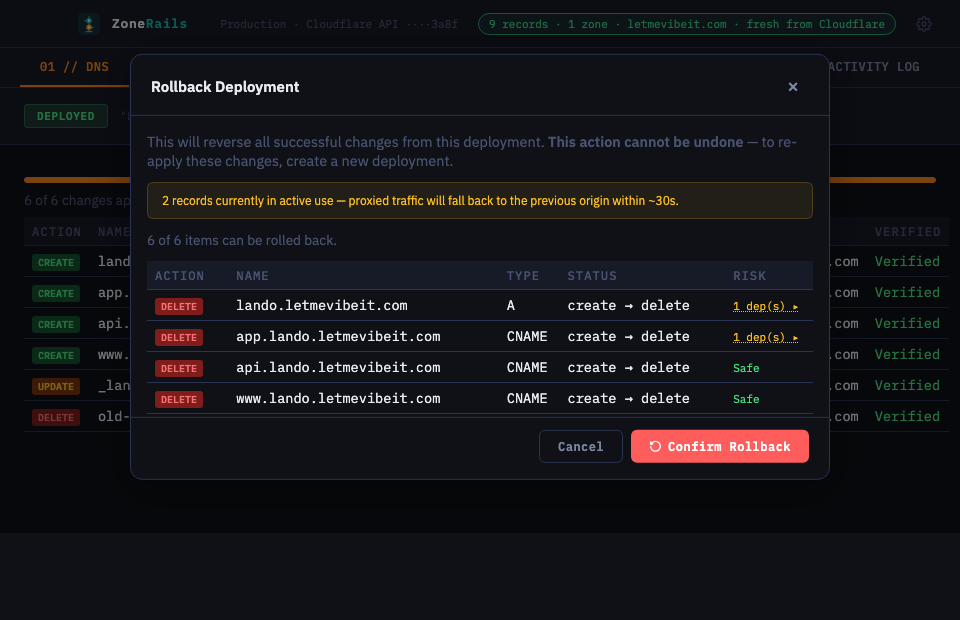Click the active-use warning banner

(479, 200)
